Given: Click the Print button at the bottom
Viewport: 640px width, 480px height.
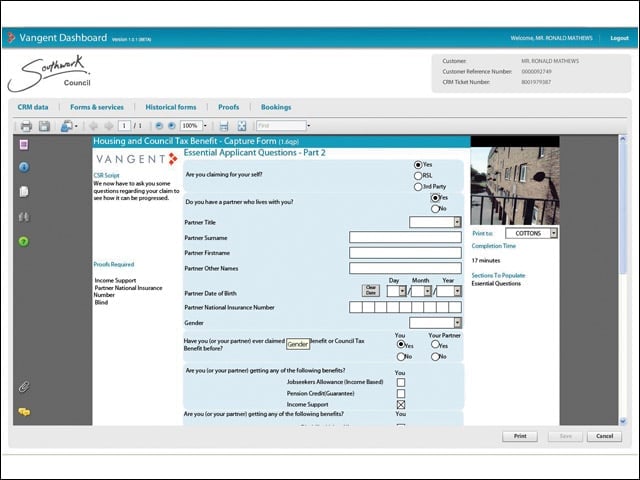Looking at the screenshot, I should point(520,436).
